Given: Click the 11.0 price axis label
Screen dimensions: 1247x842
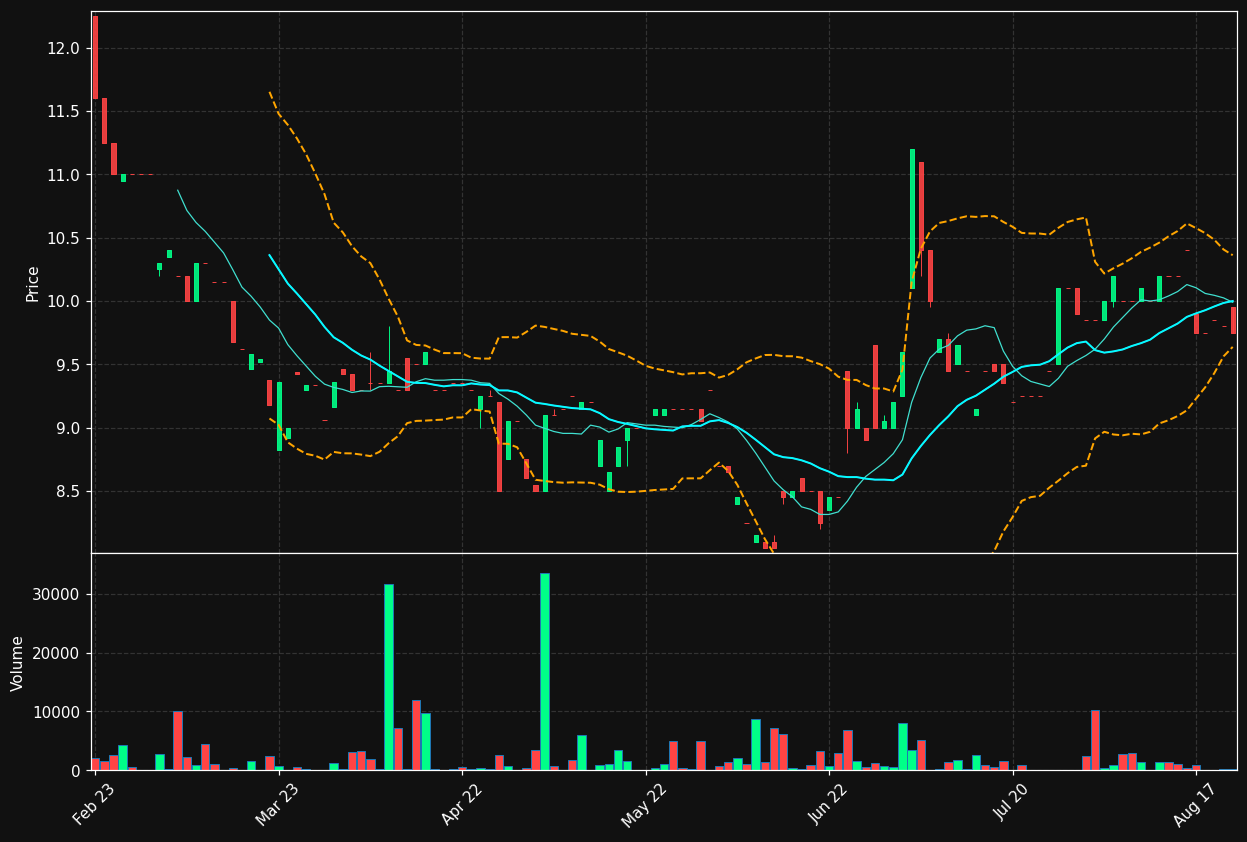Looking at the screenshot, I should coord(61,175).
